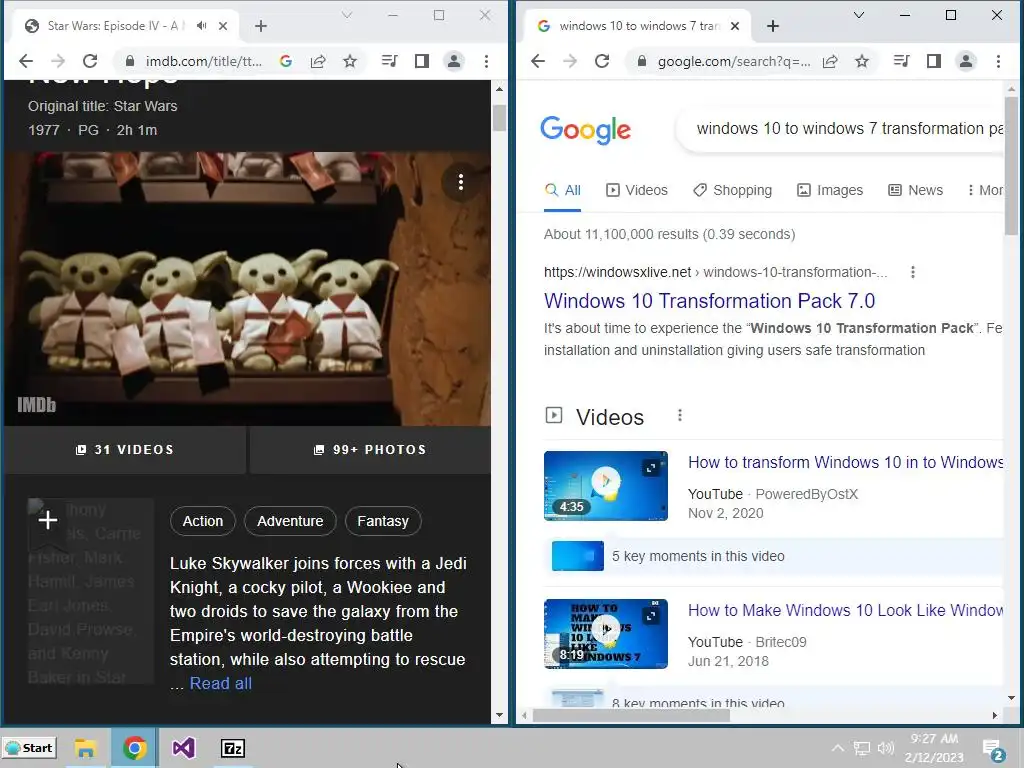The width and height of the screenshot is (1024, 768).
Task: Bookmark the Google search page
Action: point(862,61)
